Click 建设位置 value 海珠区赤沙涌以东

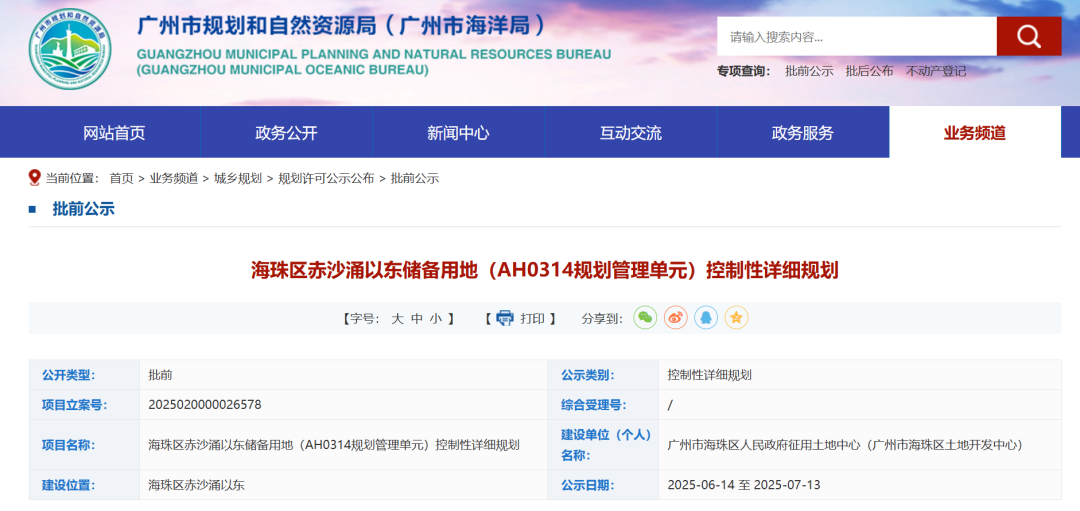click(196, 485)
